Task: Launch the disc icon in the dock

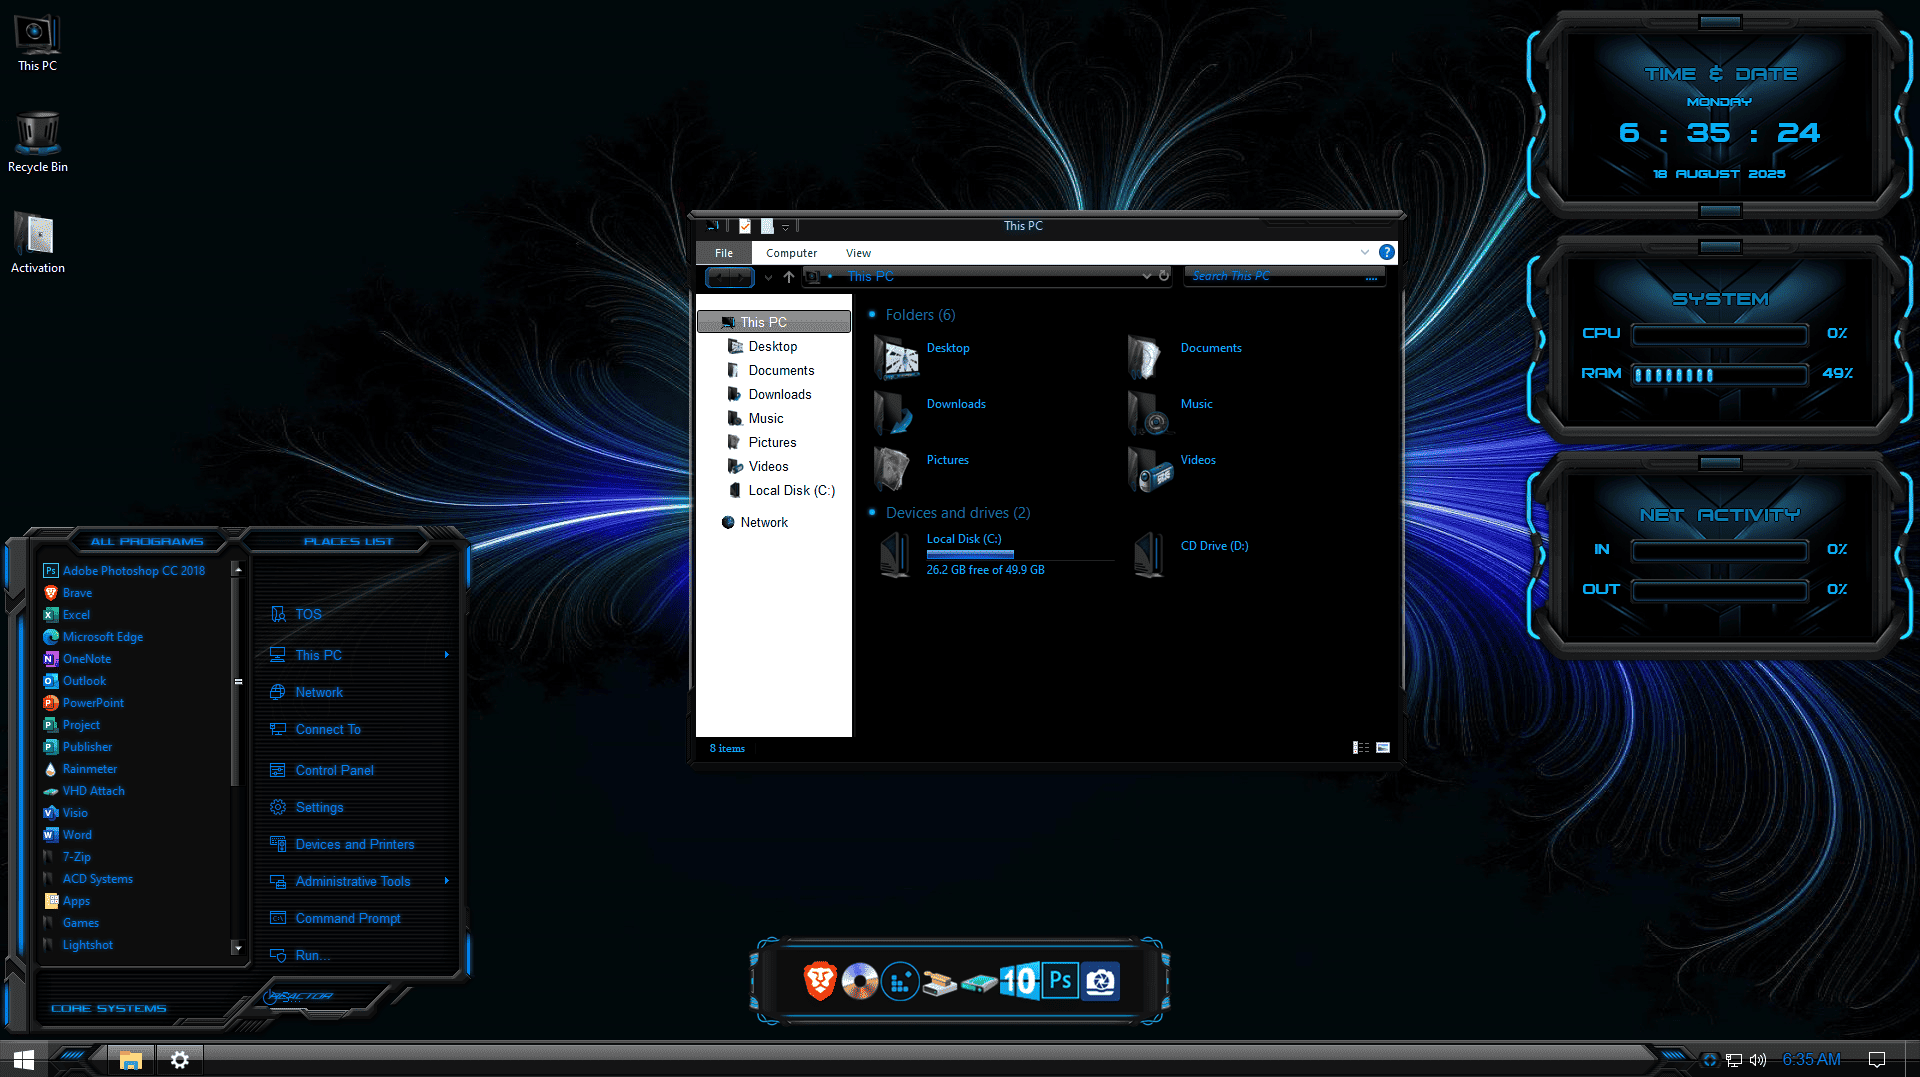Action: [860, 981]
